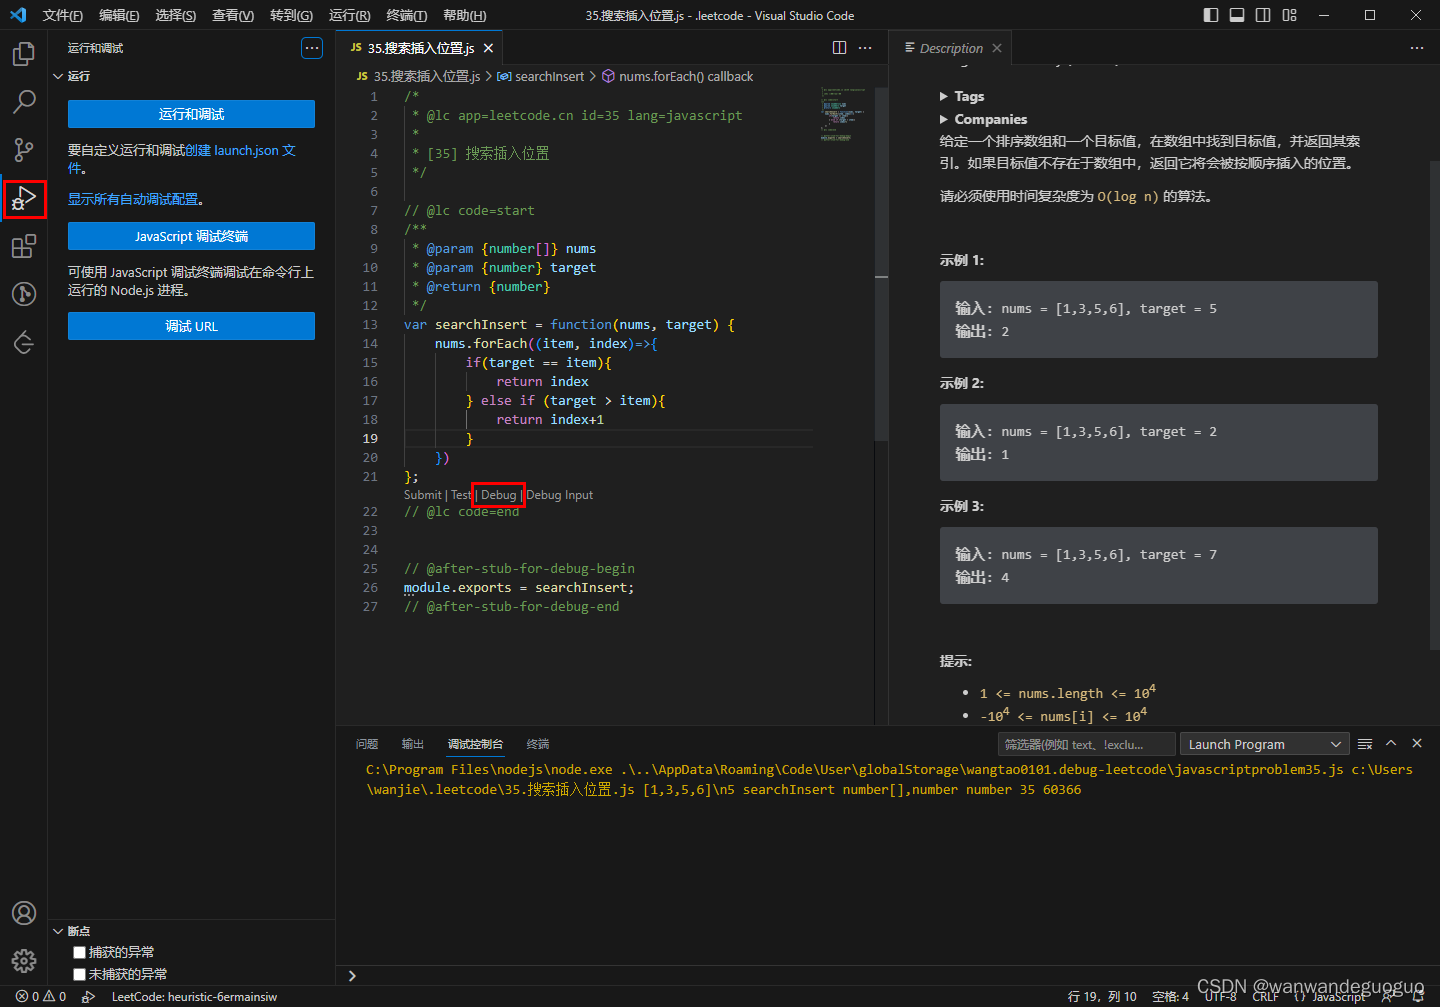
Task: Expand the Tags section in Description
Action: (962, 96)
